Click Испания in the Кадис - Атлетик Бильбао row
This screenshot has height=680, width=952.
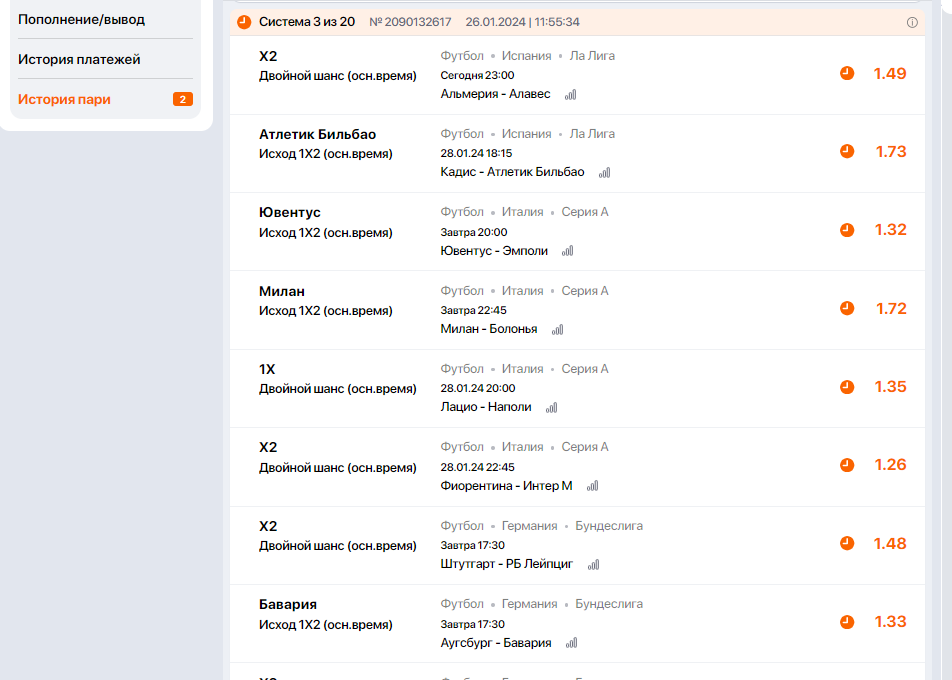[x=526, y=134]
